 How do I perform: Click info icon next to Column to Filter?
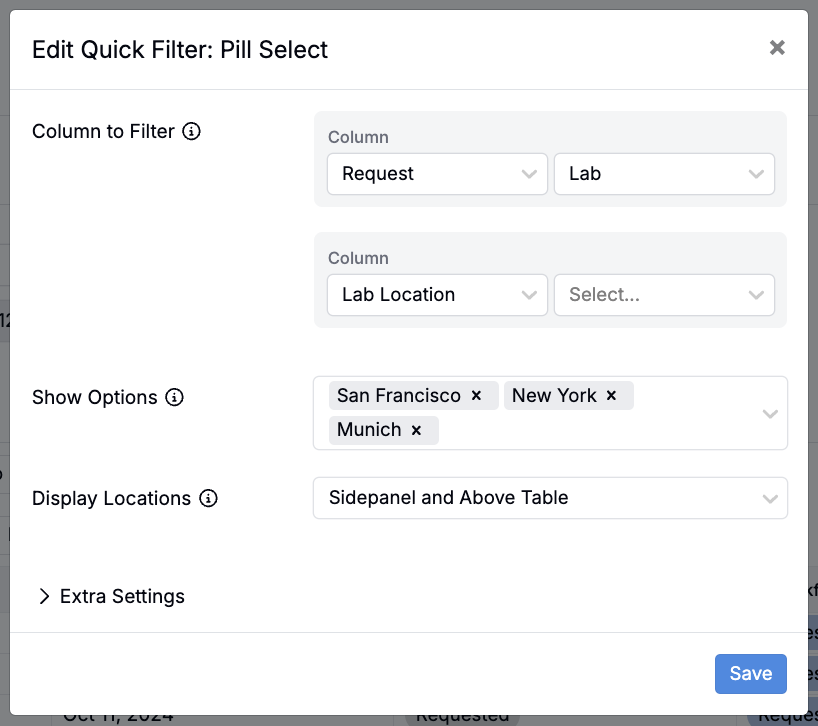tap(192, 131)
